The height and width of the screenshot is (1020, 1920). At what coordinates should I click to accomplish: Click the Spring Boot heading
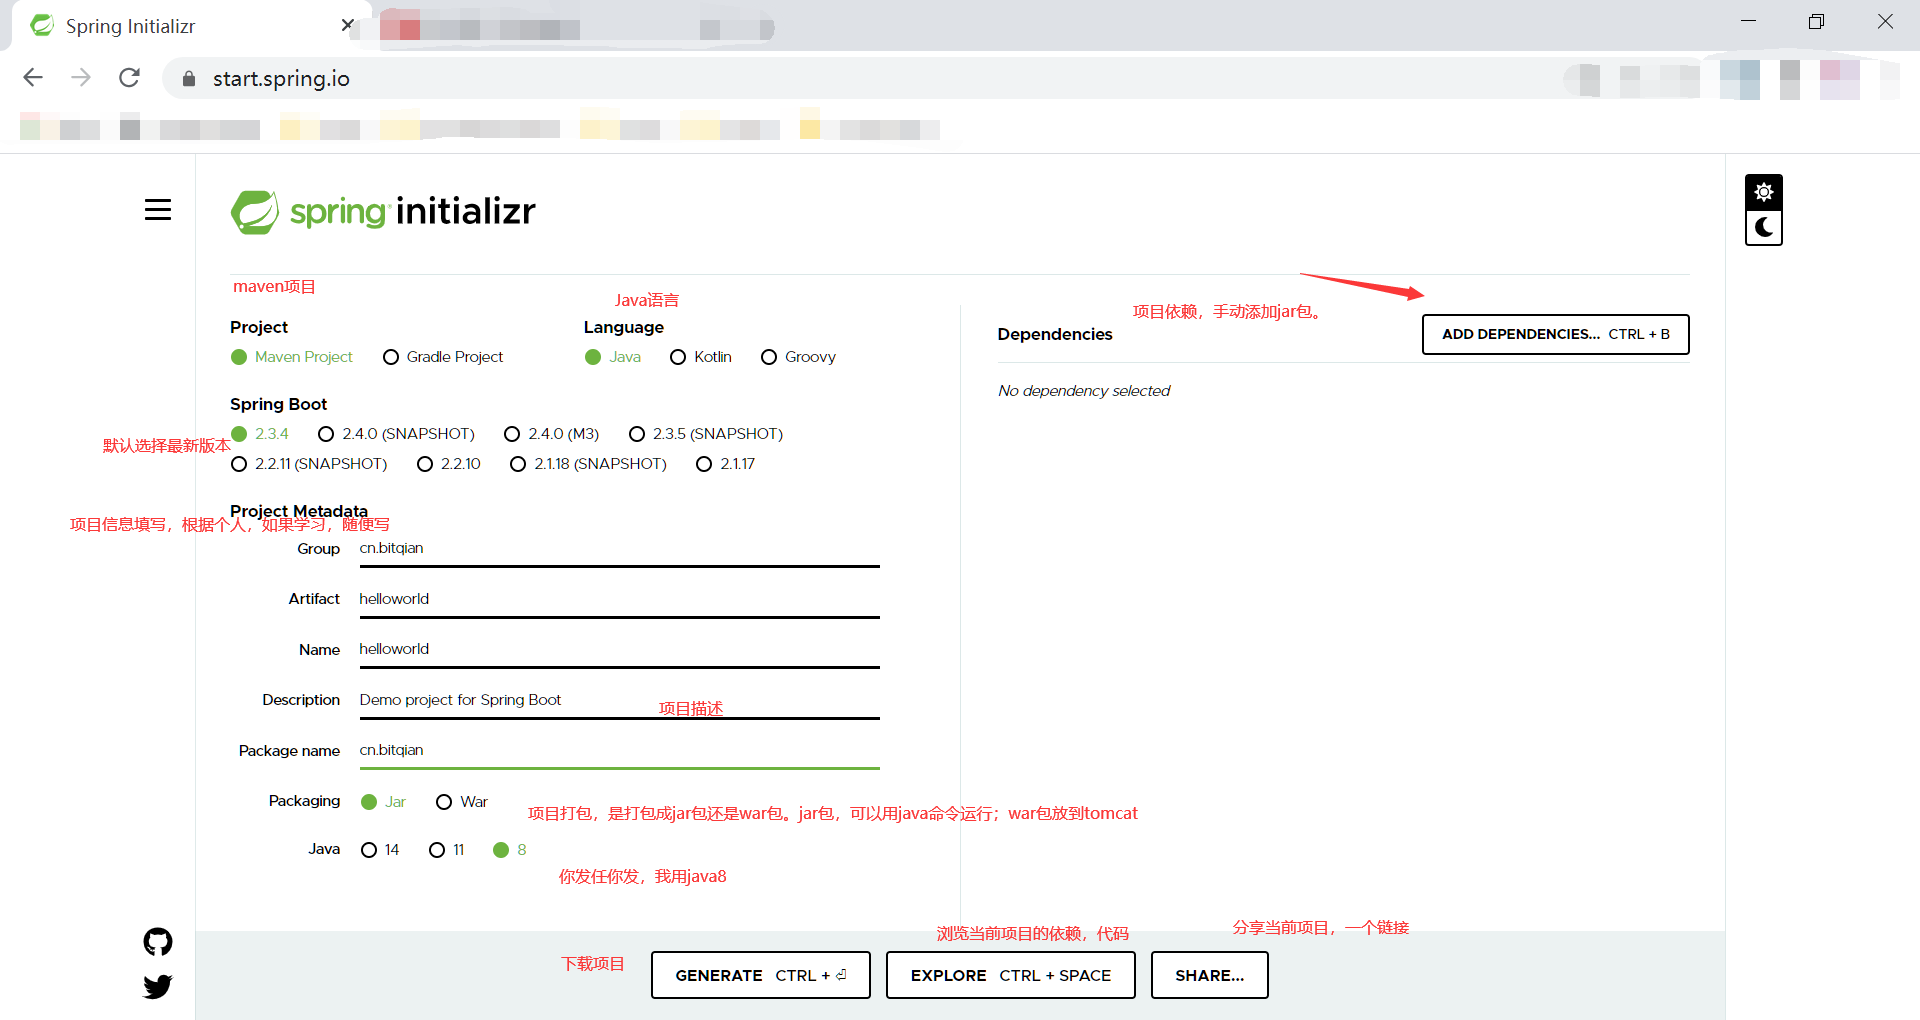[279, 404]
